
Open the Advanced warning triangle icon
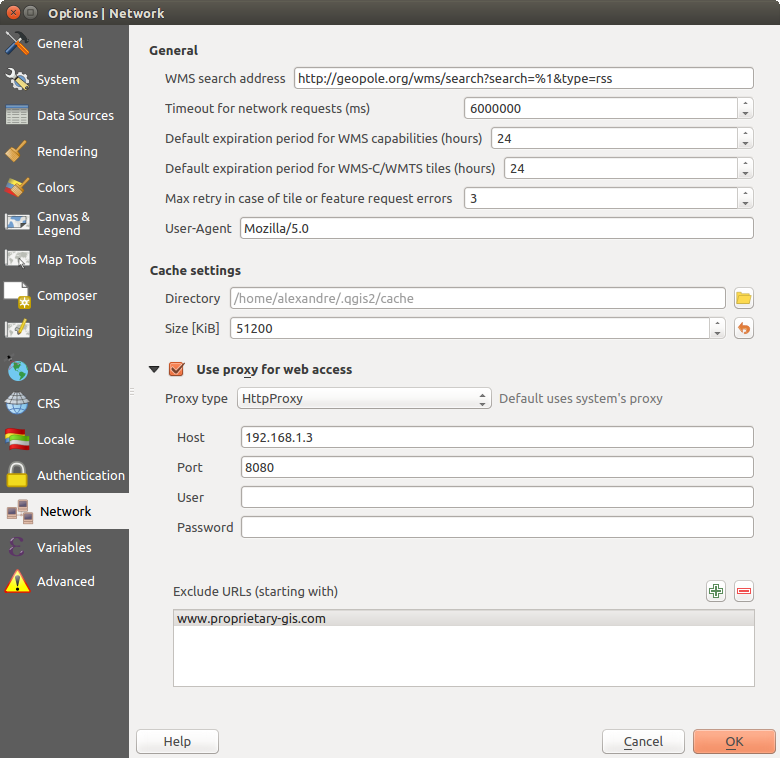click(18, 581)
